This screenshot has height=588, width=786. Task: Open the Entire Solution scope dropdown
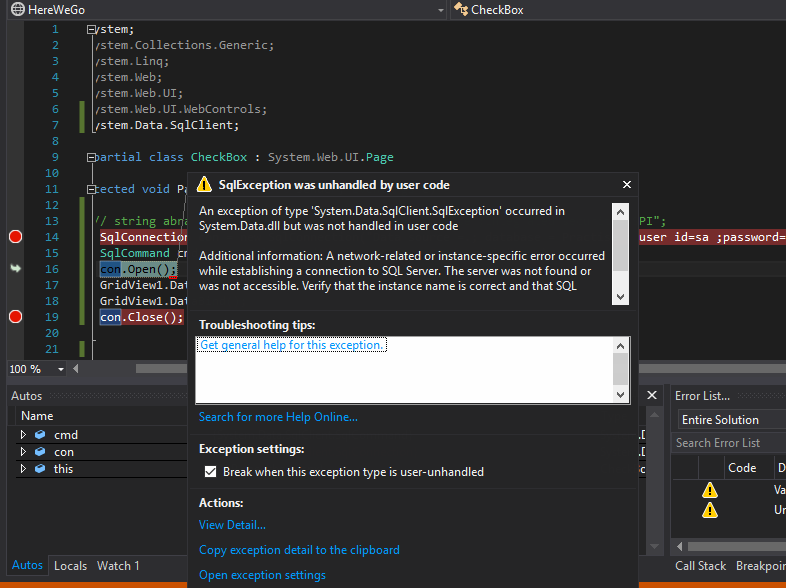coord(730,420)
